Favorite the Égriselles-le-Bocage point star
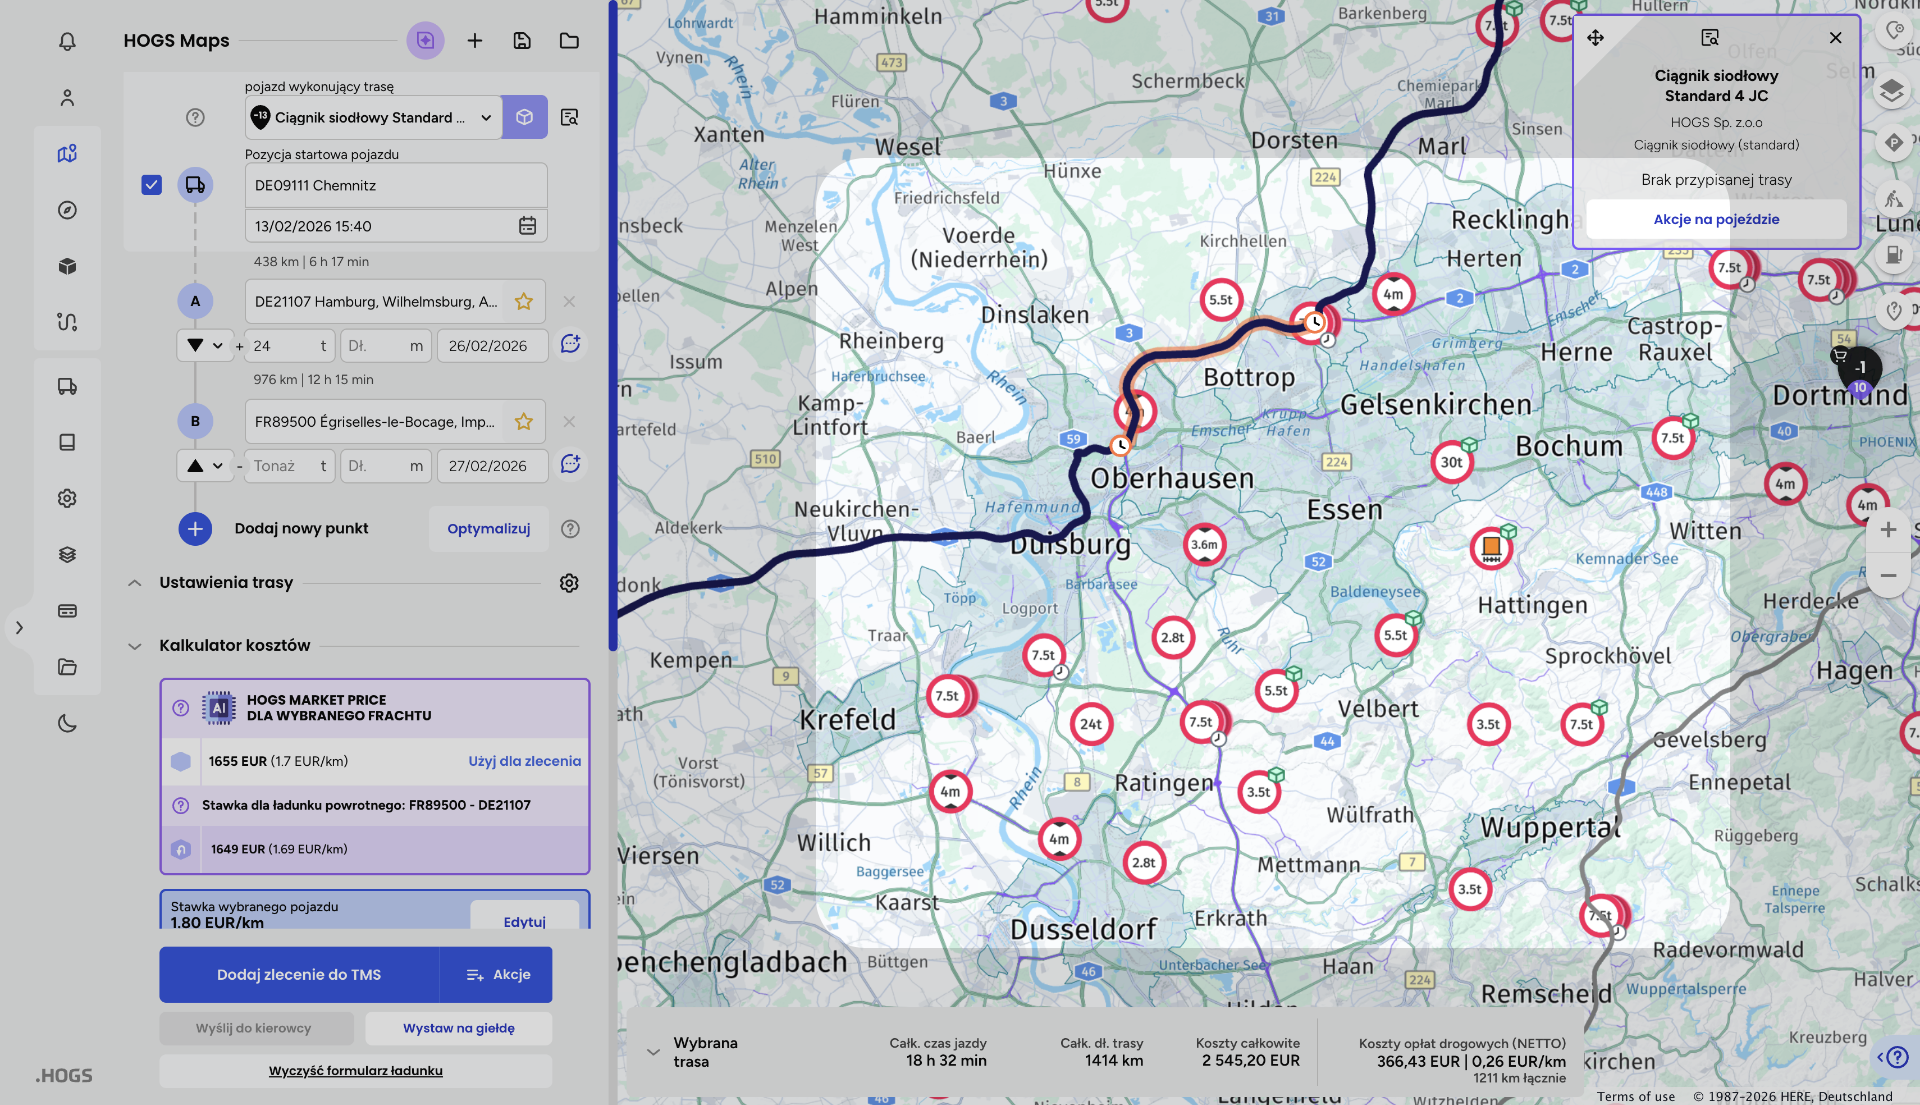Viewport: 1920px width, 1105px height. click(x=523, y=422)
